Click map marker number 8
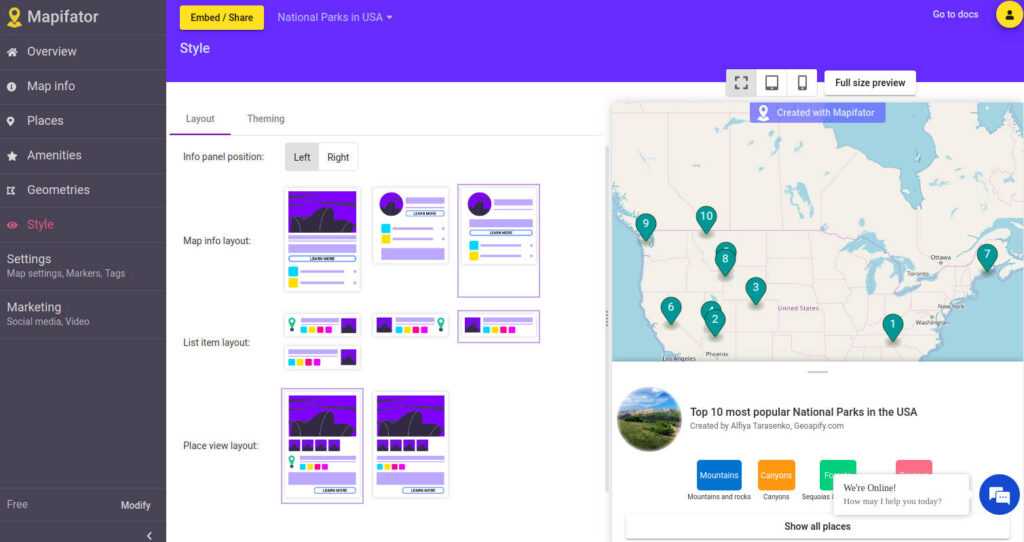Image resolution: width=1024 pixels, height=542 pixels. point(725,261)
